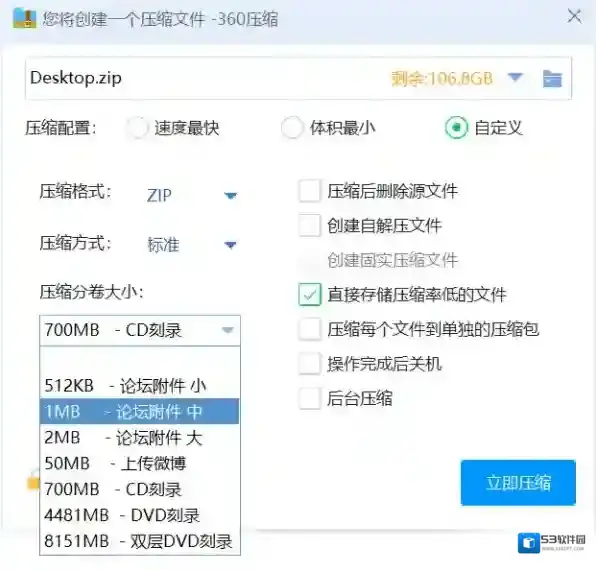Viewport: 596px width, 570px height.
Task: Click the Desktop.zip filename field
Action: [x=205, y=78]
